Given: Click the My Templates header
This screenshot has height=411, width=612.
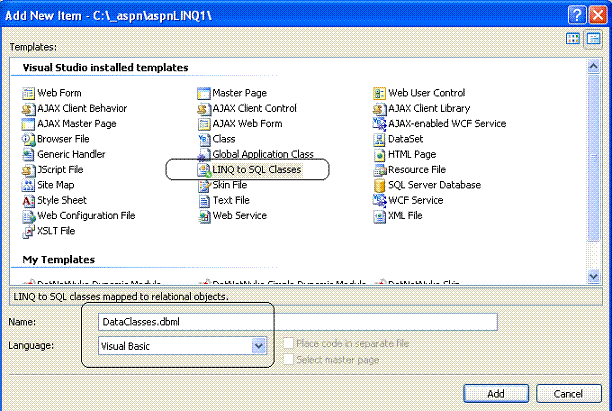Looking at the screenshot, I should (59, 260).
